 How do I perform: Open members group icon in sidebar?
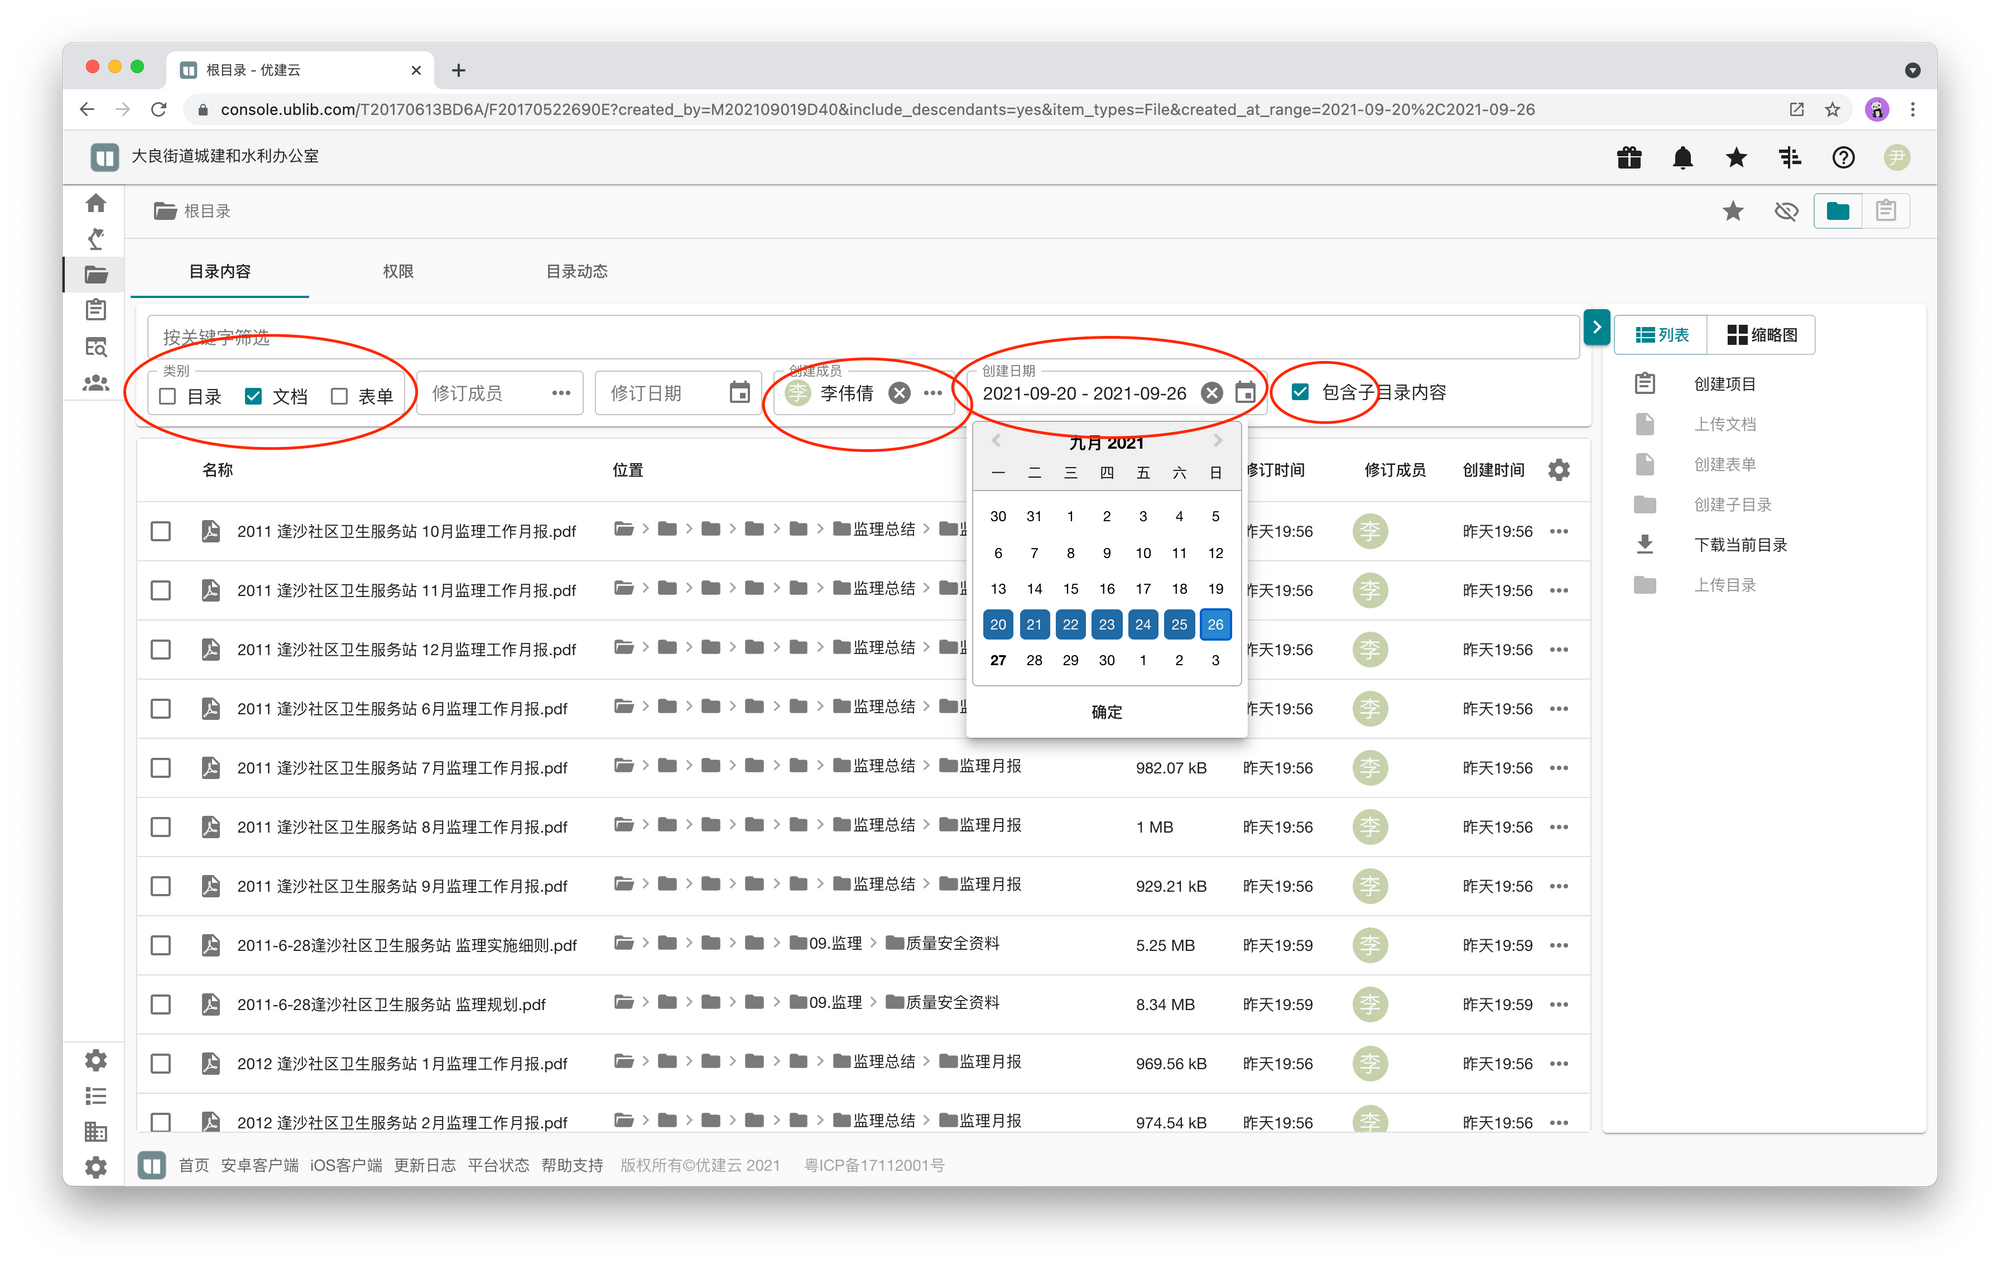tap(96, 383)
